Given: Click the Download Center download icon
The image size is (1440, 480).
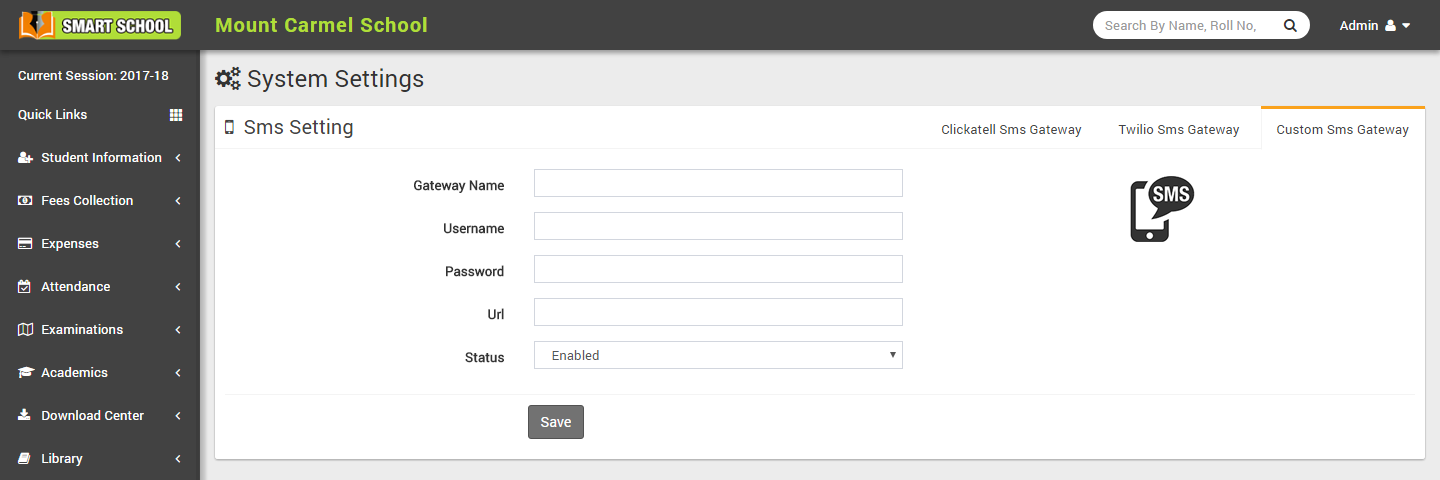Looking at the screenshot, I should [25, 416].
